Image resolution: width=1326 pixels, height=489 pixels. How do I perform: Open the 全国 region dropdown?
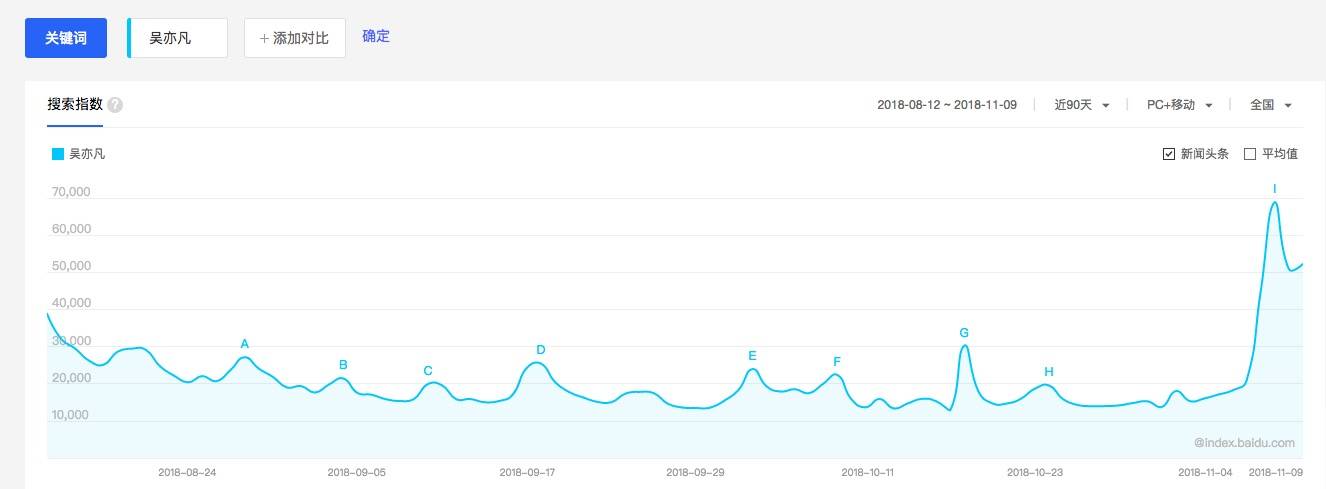pyautogui.click(x=1271, y=105)
